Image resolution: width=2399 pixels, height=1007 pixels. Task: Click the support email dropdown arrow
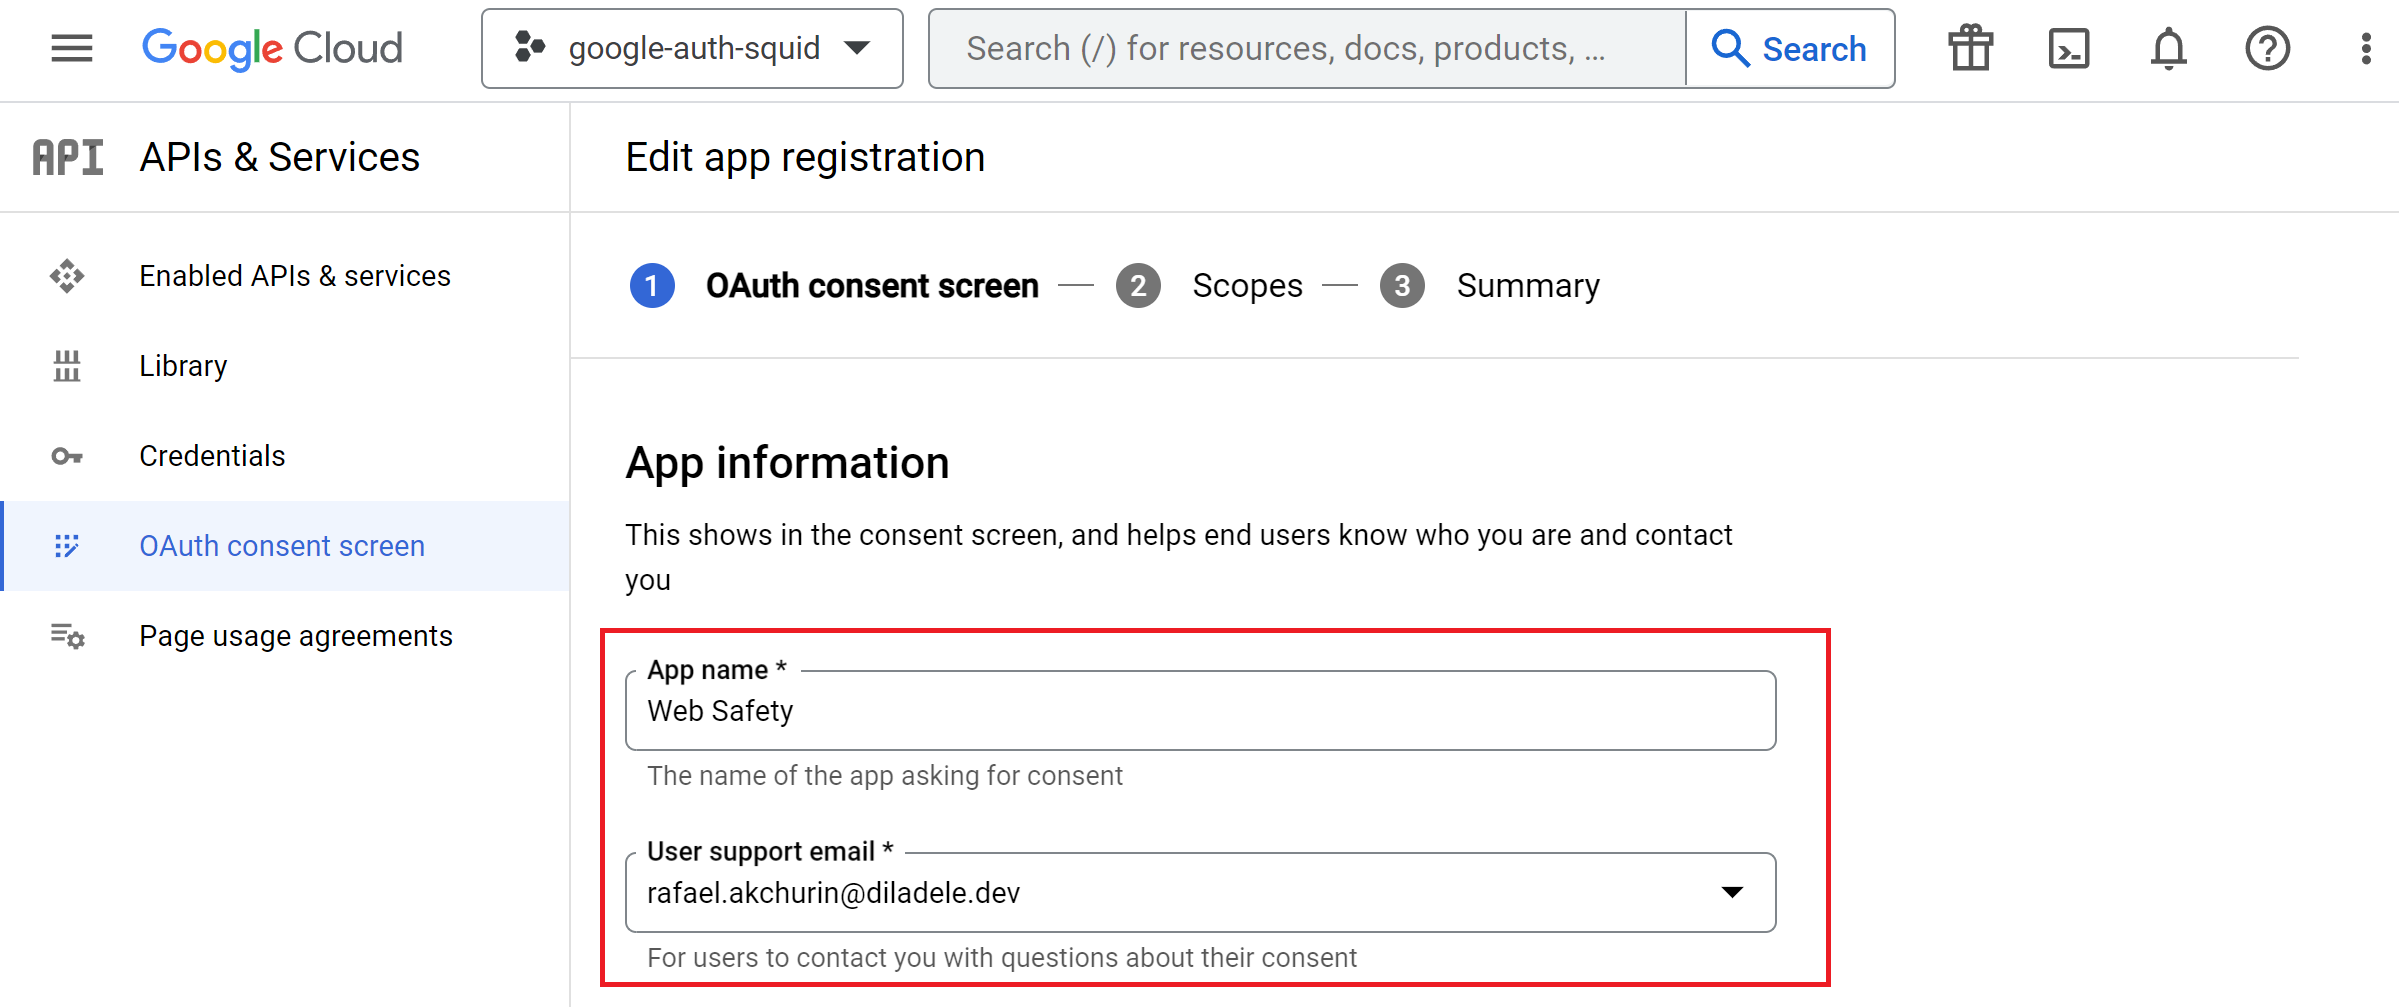coord(1732,892)
